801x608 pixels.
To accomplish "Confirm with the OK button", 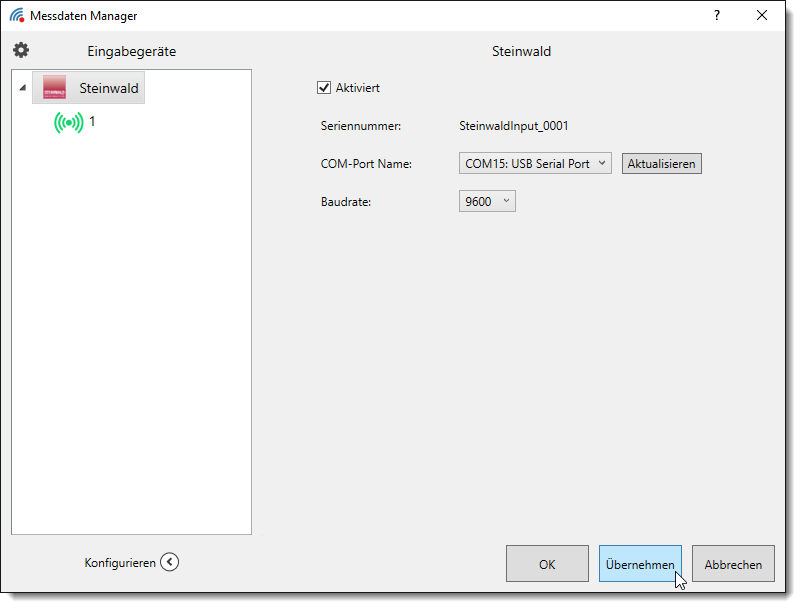I will [x=547, y=564].
